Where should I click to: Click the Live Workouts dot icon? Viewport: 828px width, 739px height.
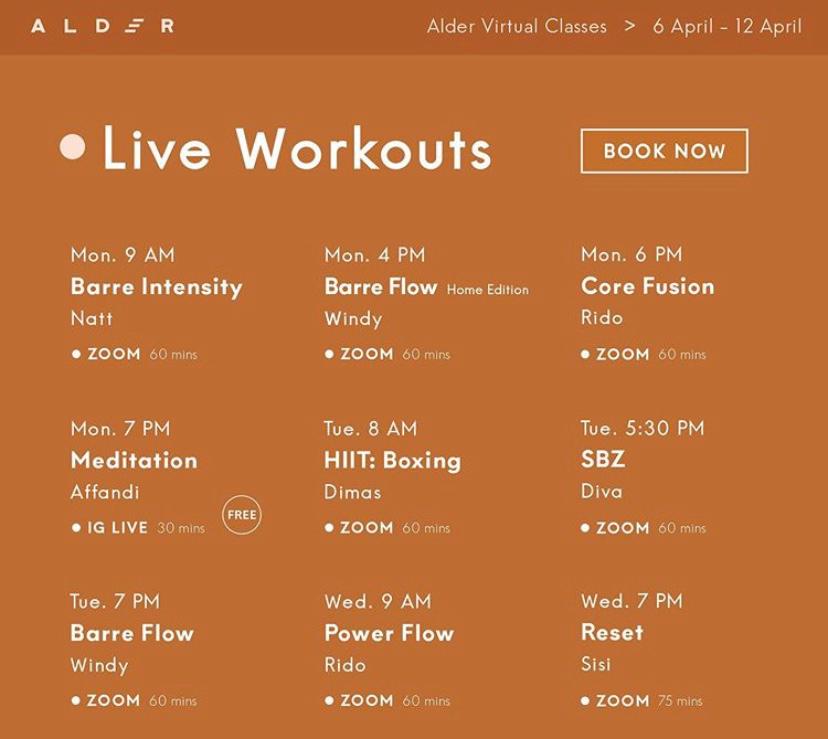click(x=73, y=148)
